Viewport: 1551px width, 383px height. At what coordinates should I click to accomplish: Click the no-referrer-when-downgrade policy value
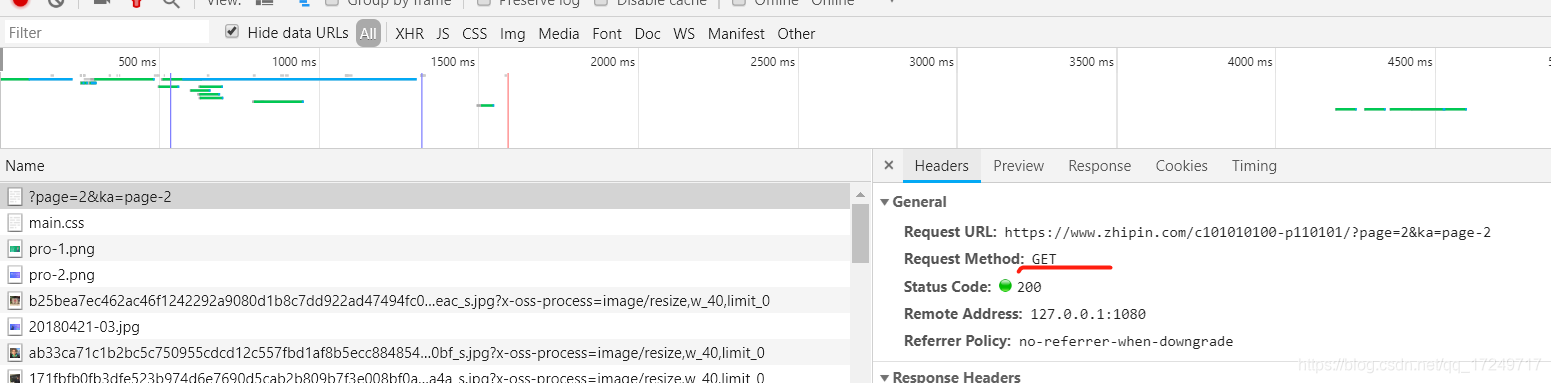[x=1126, y=341]
